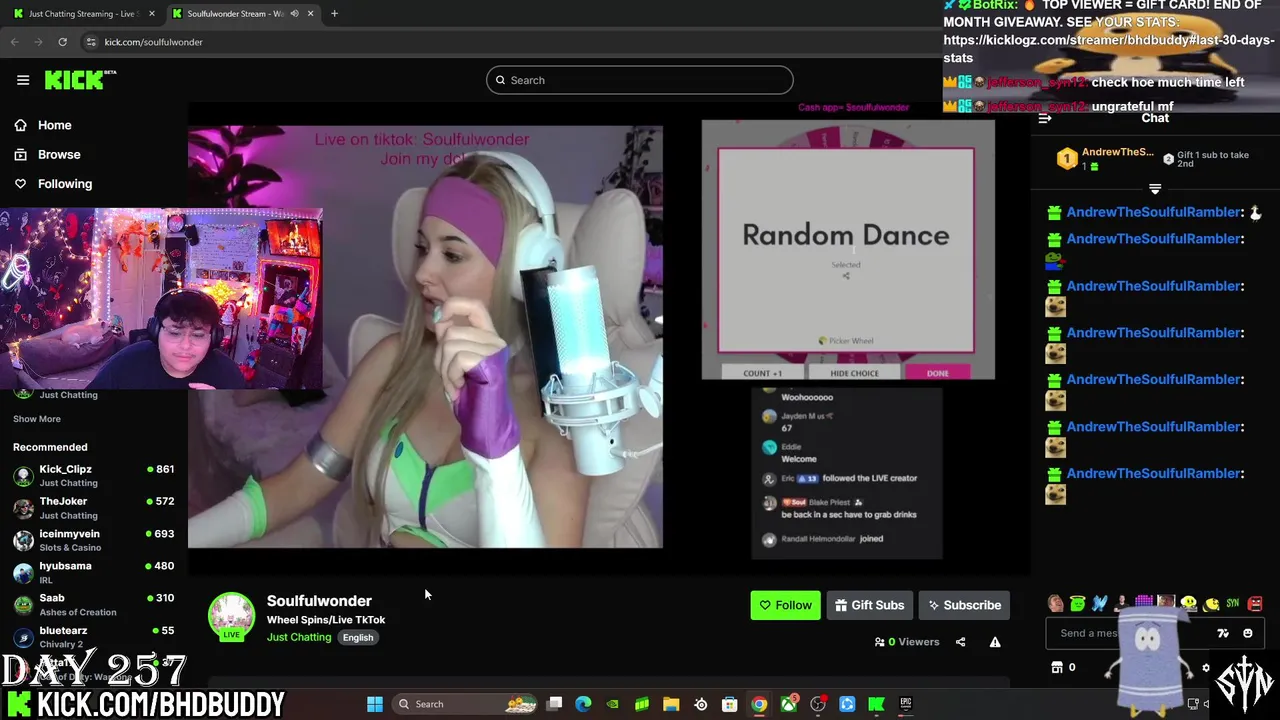
Task: Open Task View from the taskbar
Action: [x=554, y=704]
